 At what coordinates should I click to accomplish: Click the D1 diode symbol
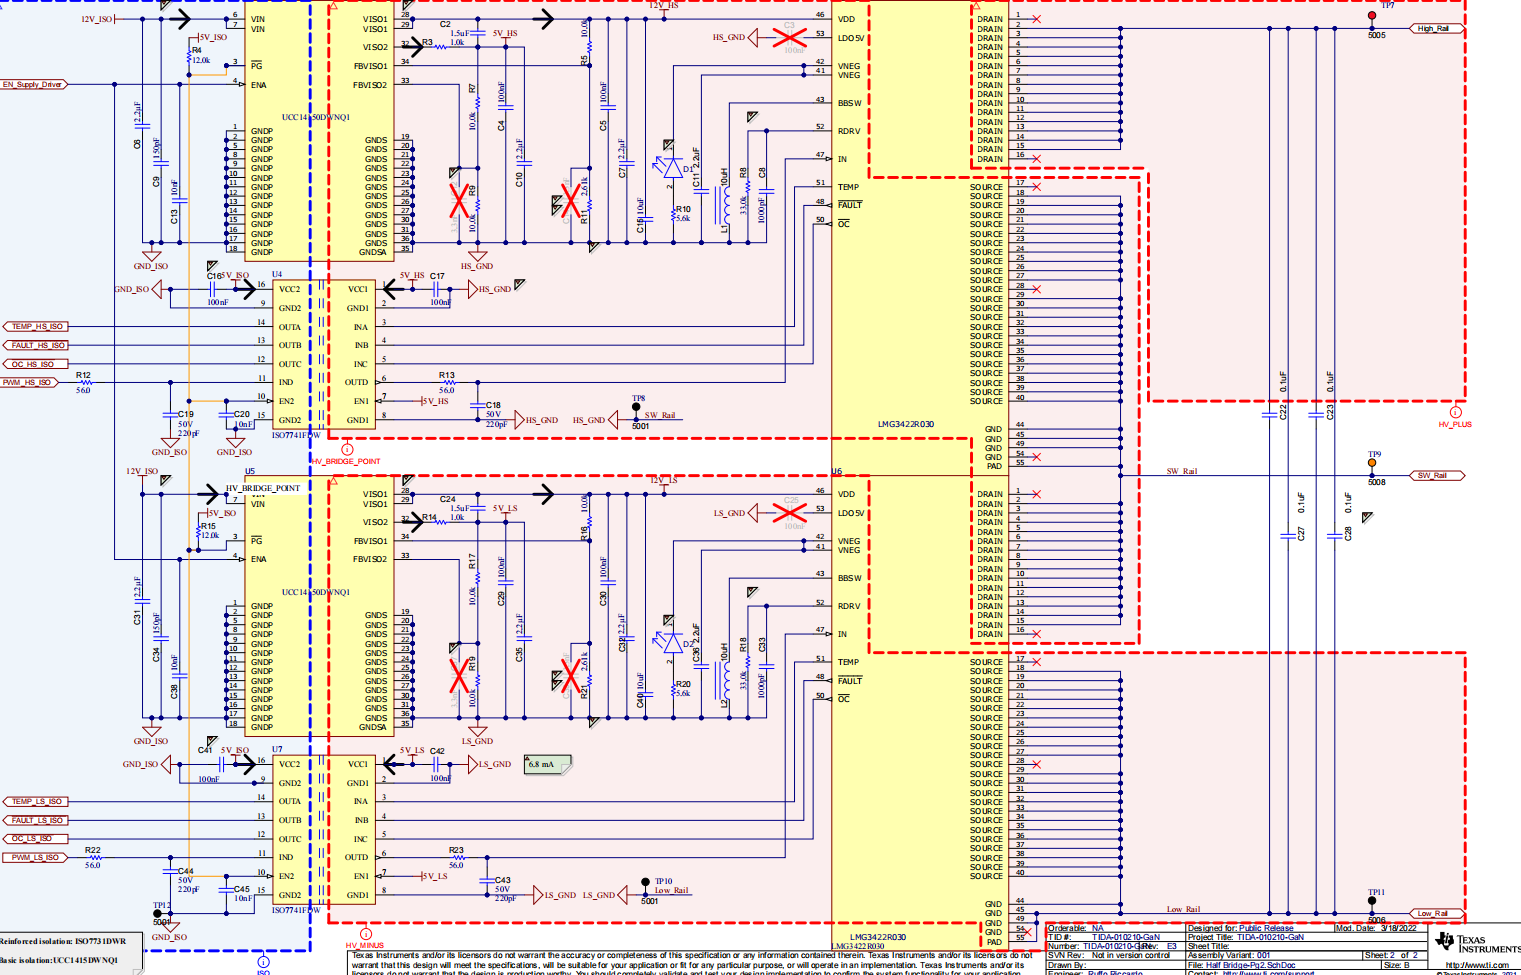point(668,166)
